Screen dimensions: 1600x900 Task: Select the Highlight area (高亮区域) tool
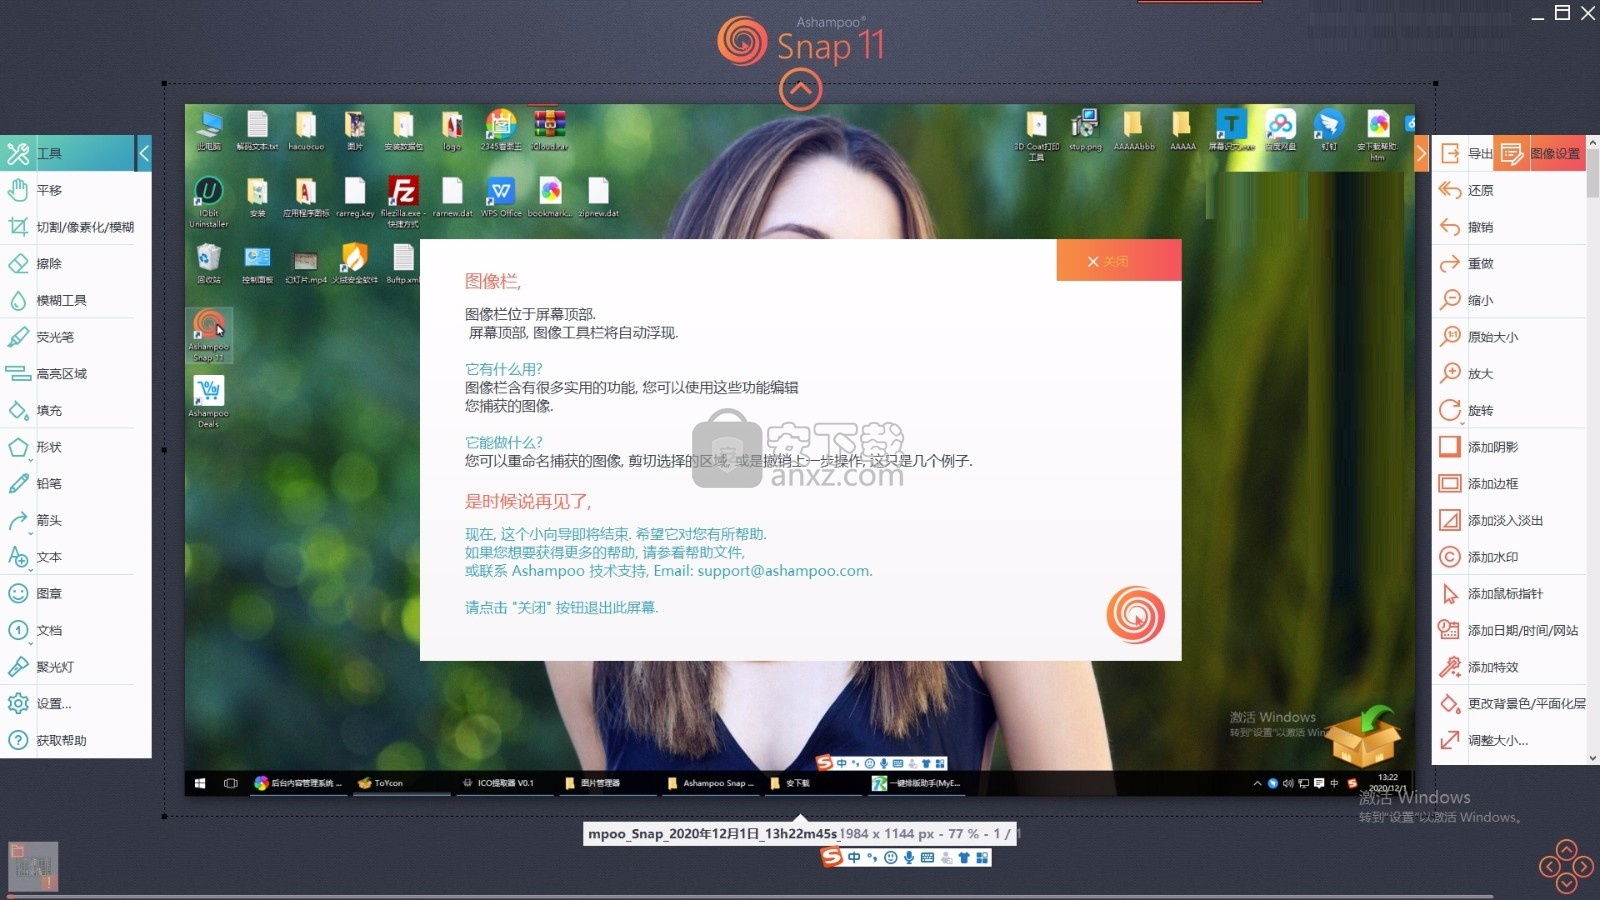pos(67,374)
